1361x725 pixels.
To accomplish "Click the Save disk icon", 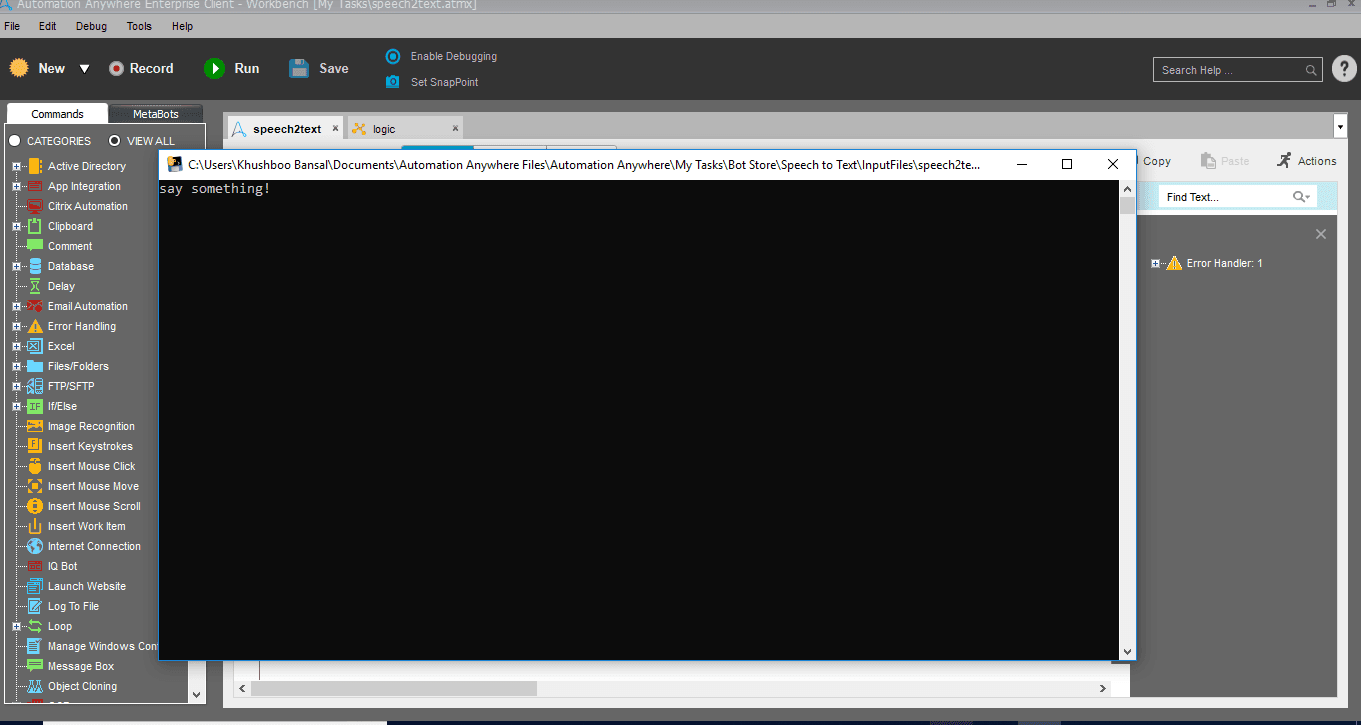I will tap(299, 68).
